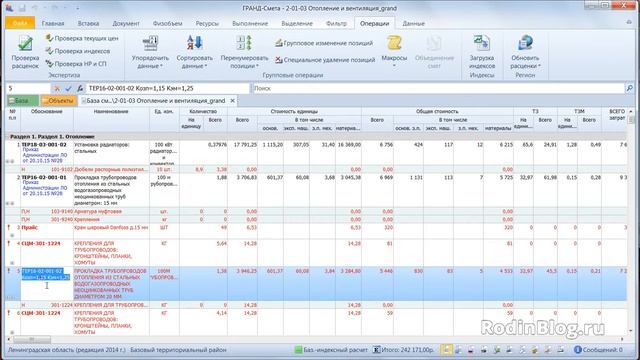Click the Обоснование column header

pos(47,111)
